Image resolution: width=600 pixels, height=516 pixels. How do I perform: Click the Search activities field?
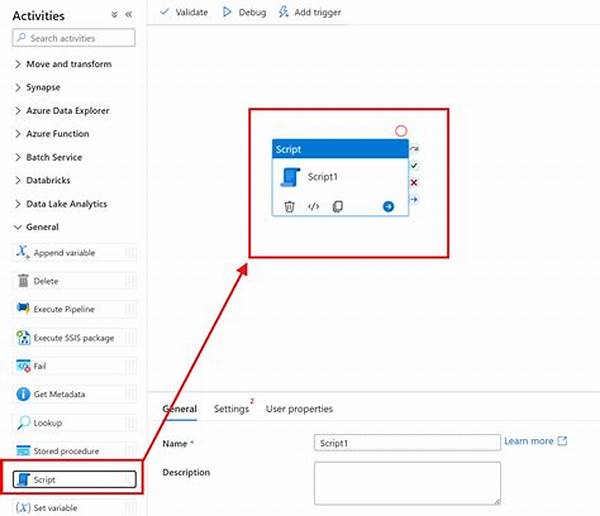tap(75, 38)
